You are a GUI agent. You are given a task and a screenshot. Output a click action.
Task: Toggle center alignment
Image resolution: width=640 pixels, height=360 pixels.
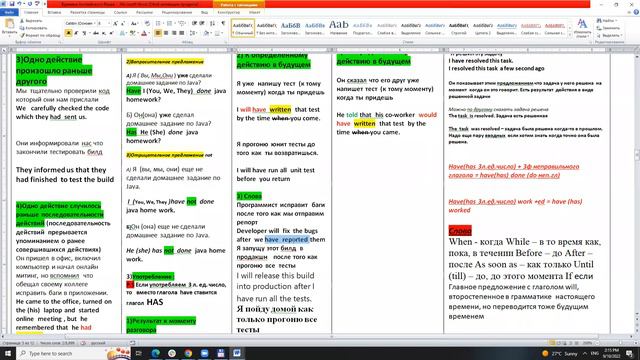[x=166, y=33]
